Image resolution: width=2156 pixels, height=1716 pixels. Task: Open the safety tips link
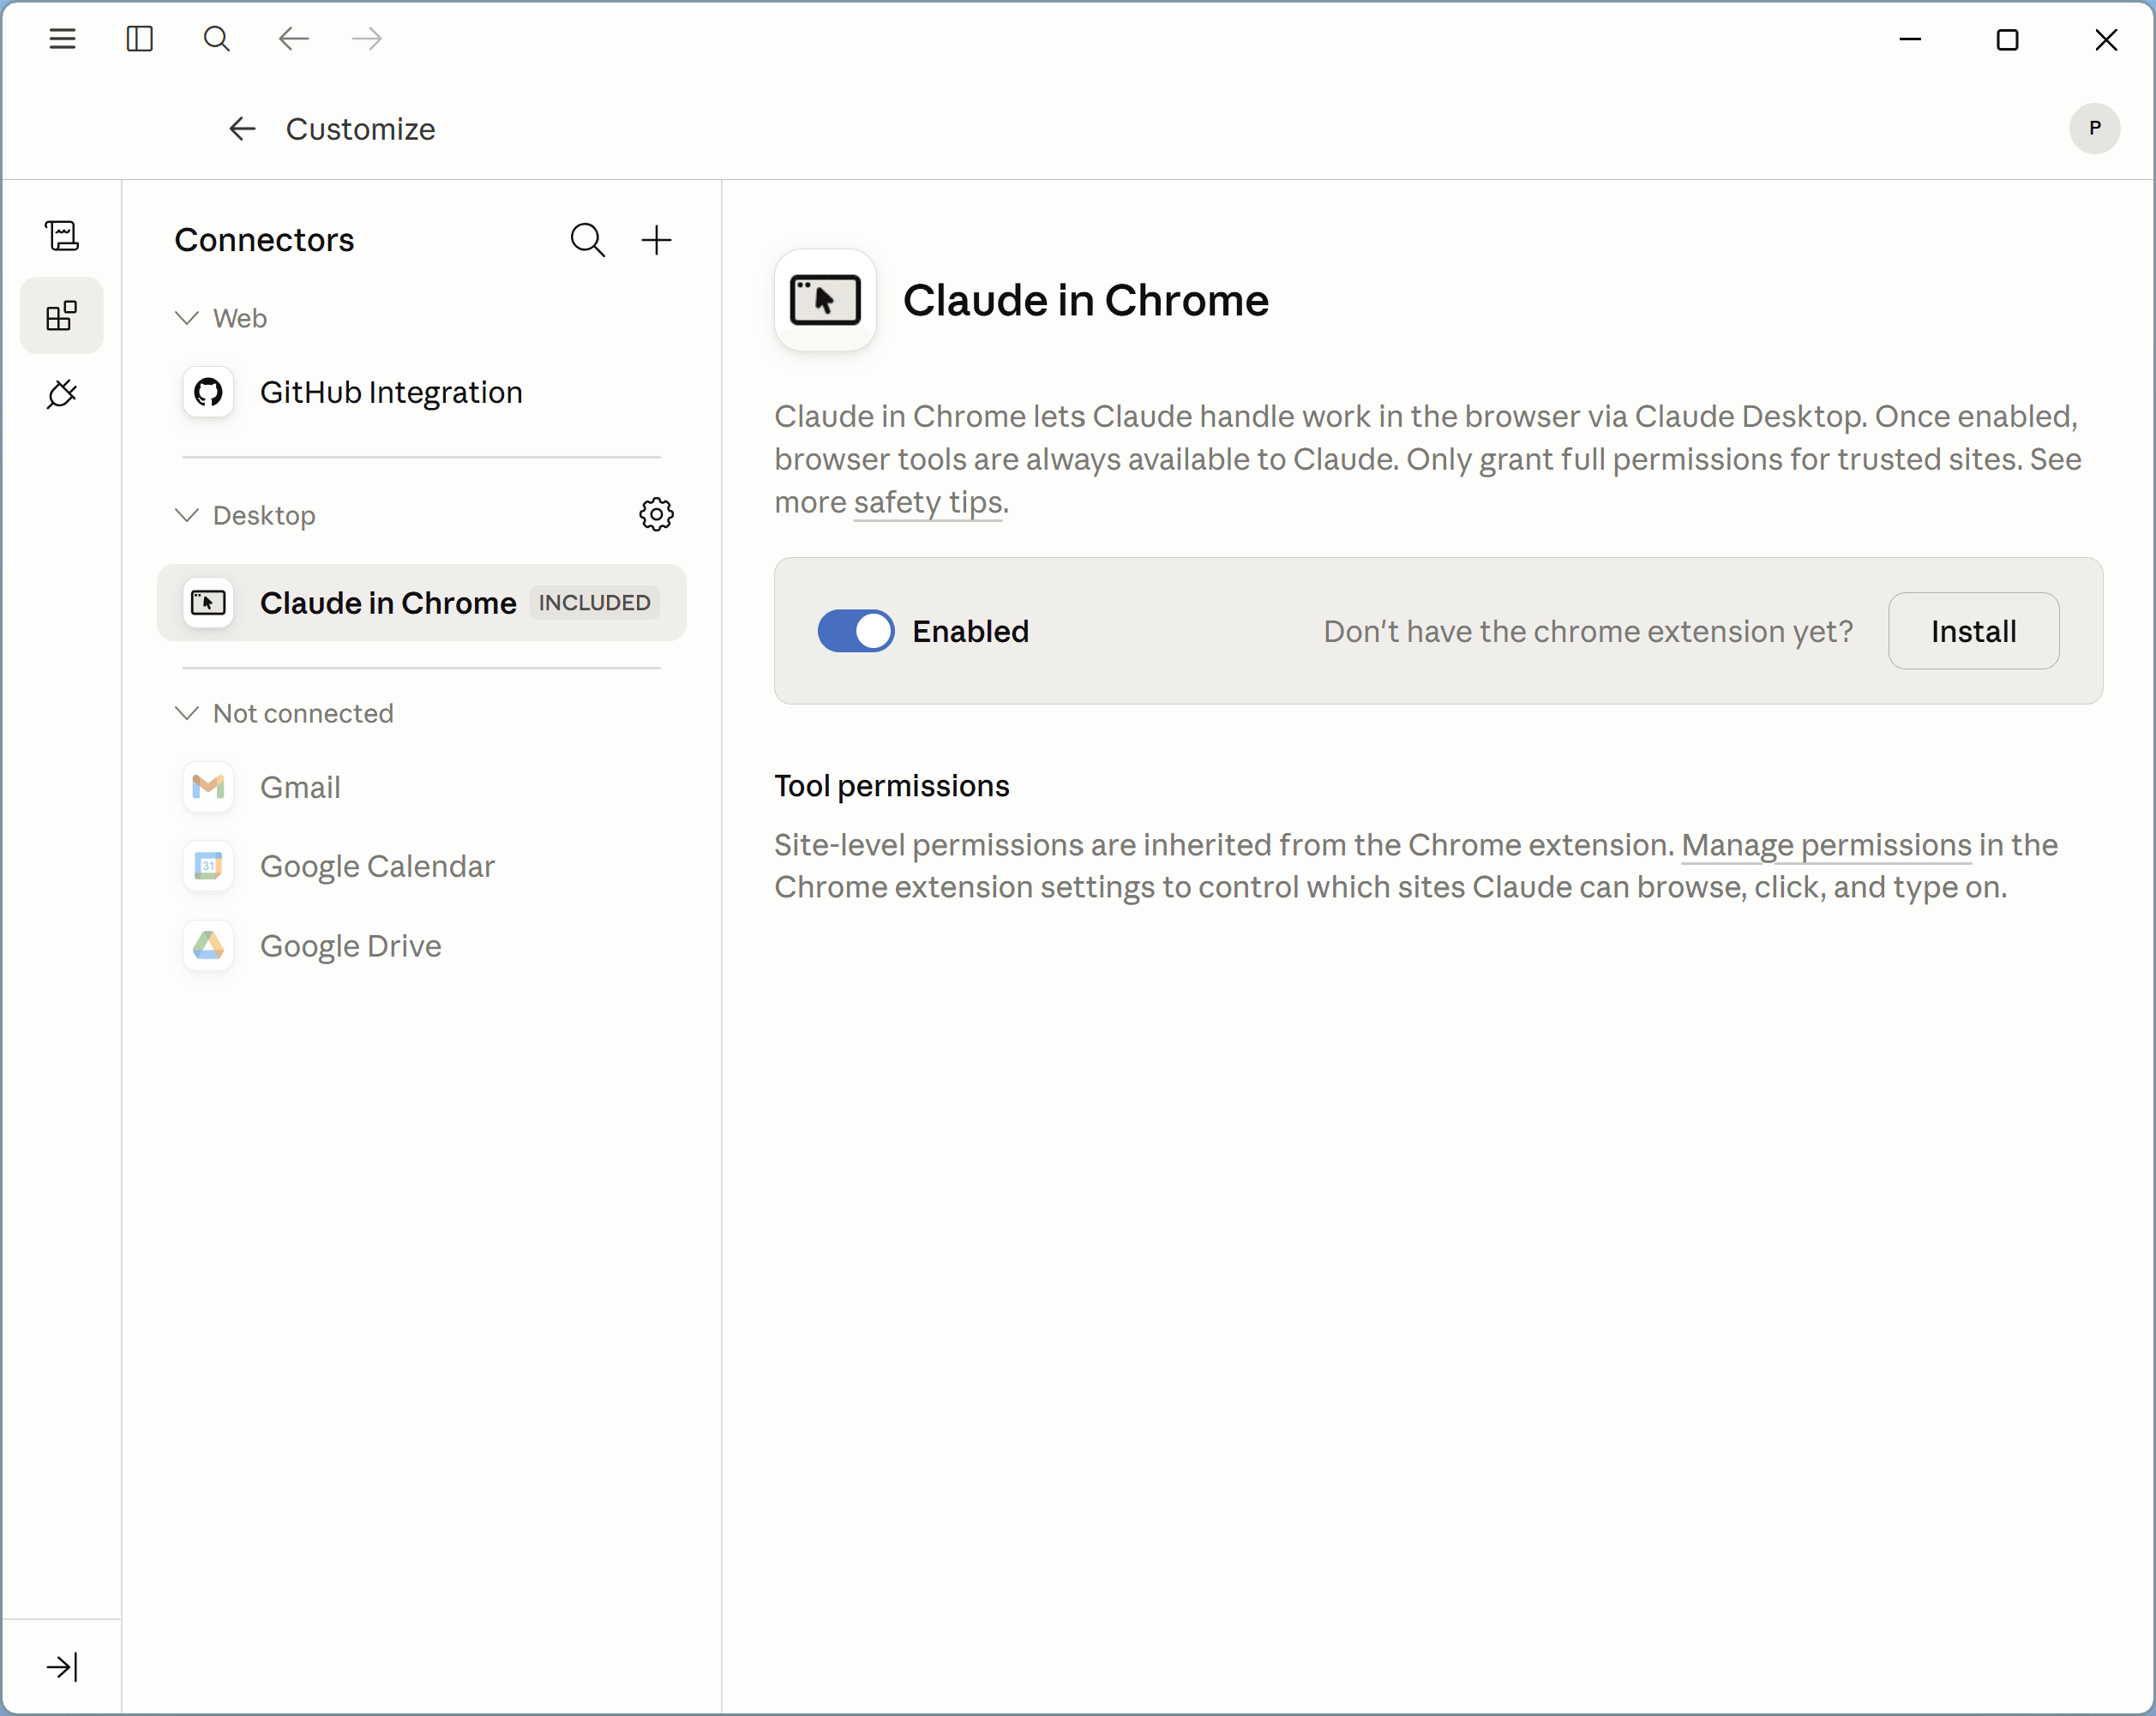(x=928, y=502)
